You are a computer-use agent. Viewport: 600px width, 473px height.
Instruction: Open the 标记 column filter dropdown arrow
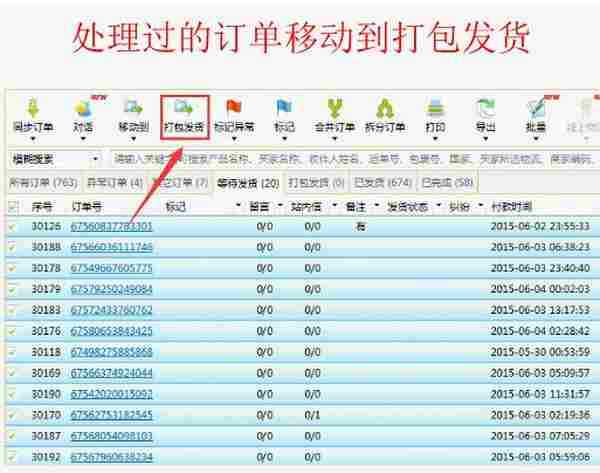click(x=239, y=206)
